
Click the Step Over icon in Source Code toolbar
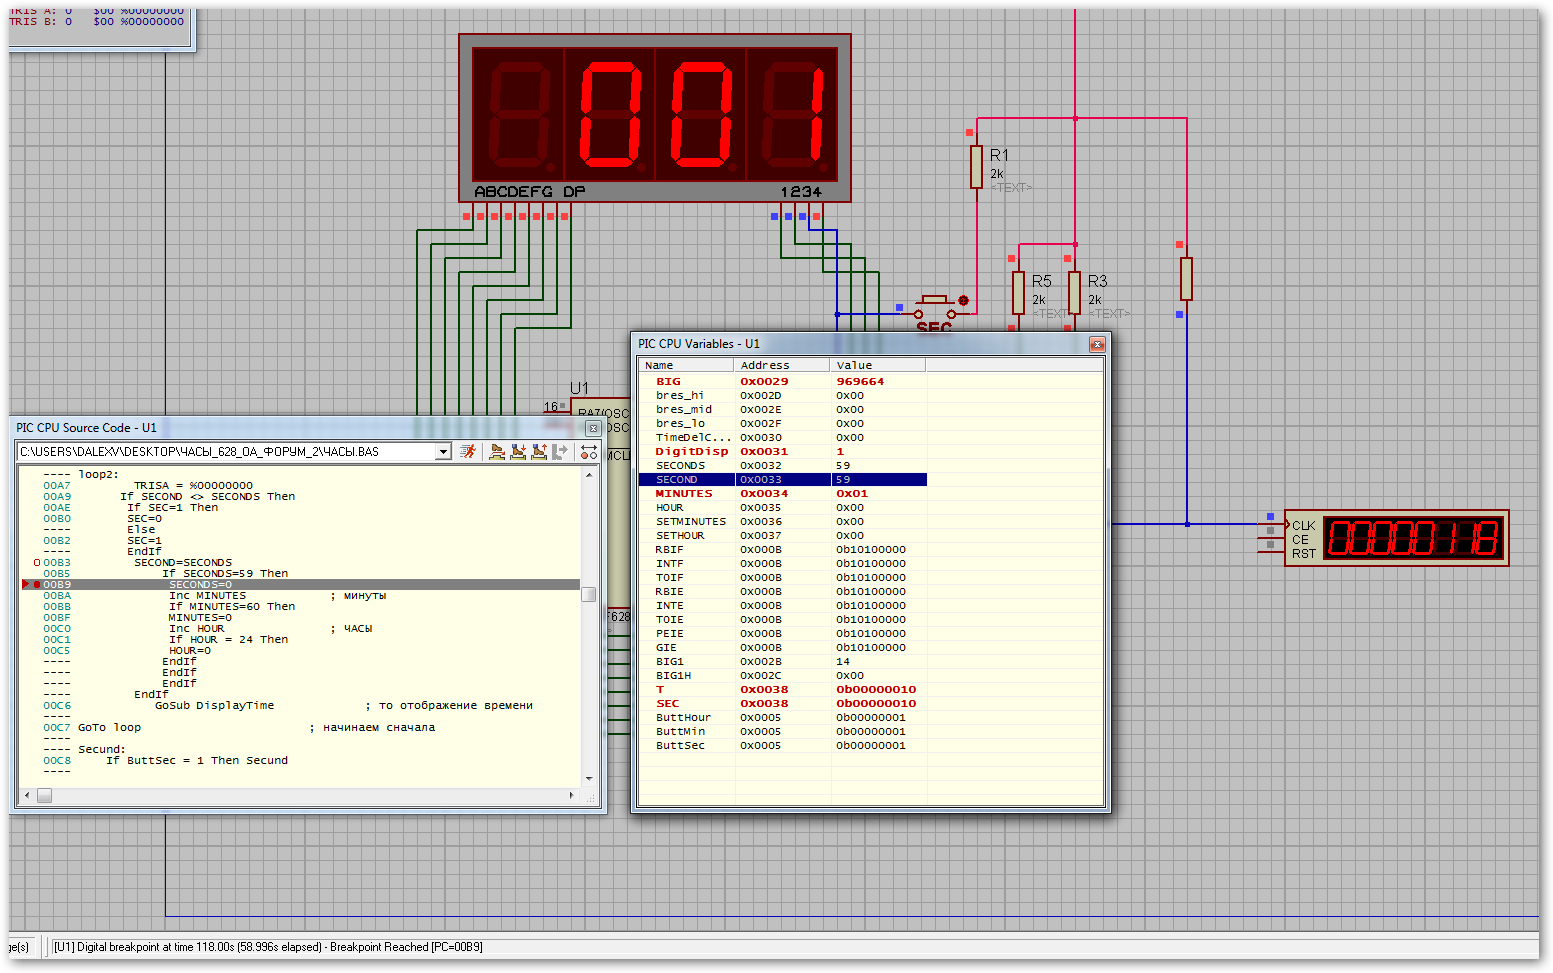(x=497, y=452)
